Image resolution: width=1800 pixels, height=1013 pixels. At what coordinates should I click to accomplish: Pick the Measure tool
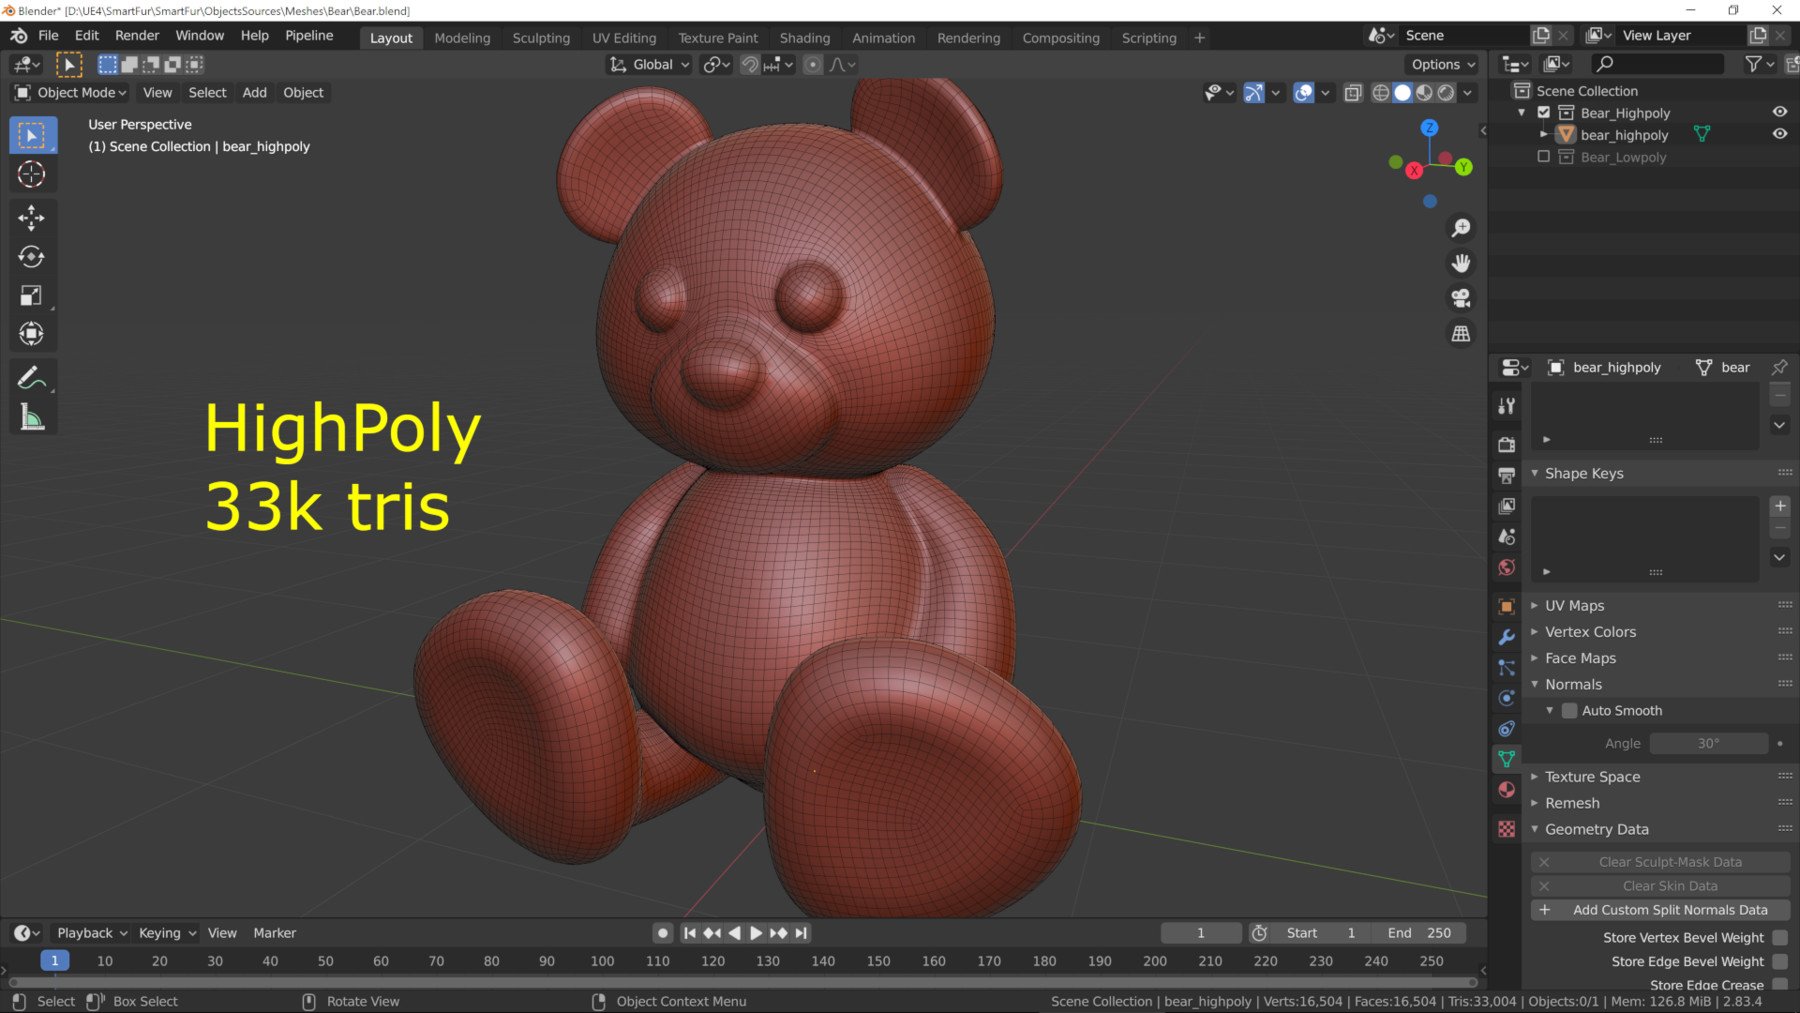[32, 418]
